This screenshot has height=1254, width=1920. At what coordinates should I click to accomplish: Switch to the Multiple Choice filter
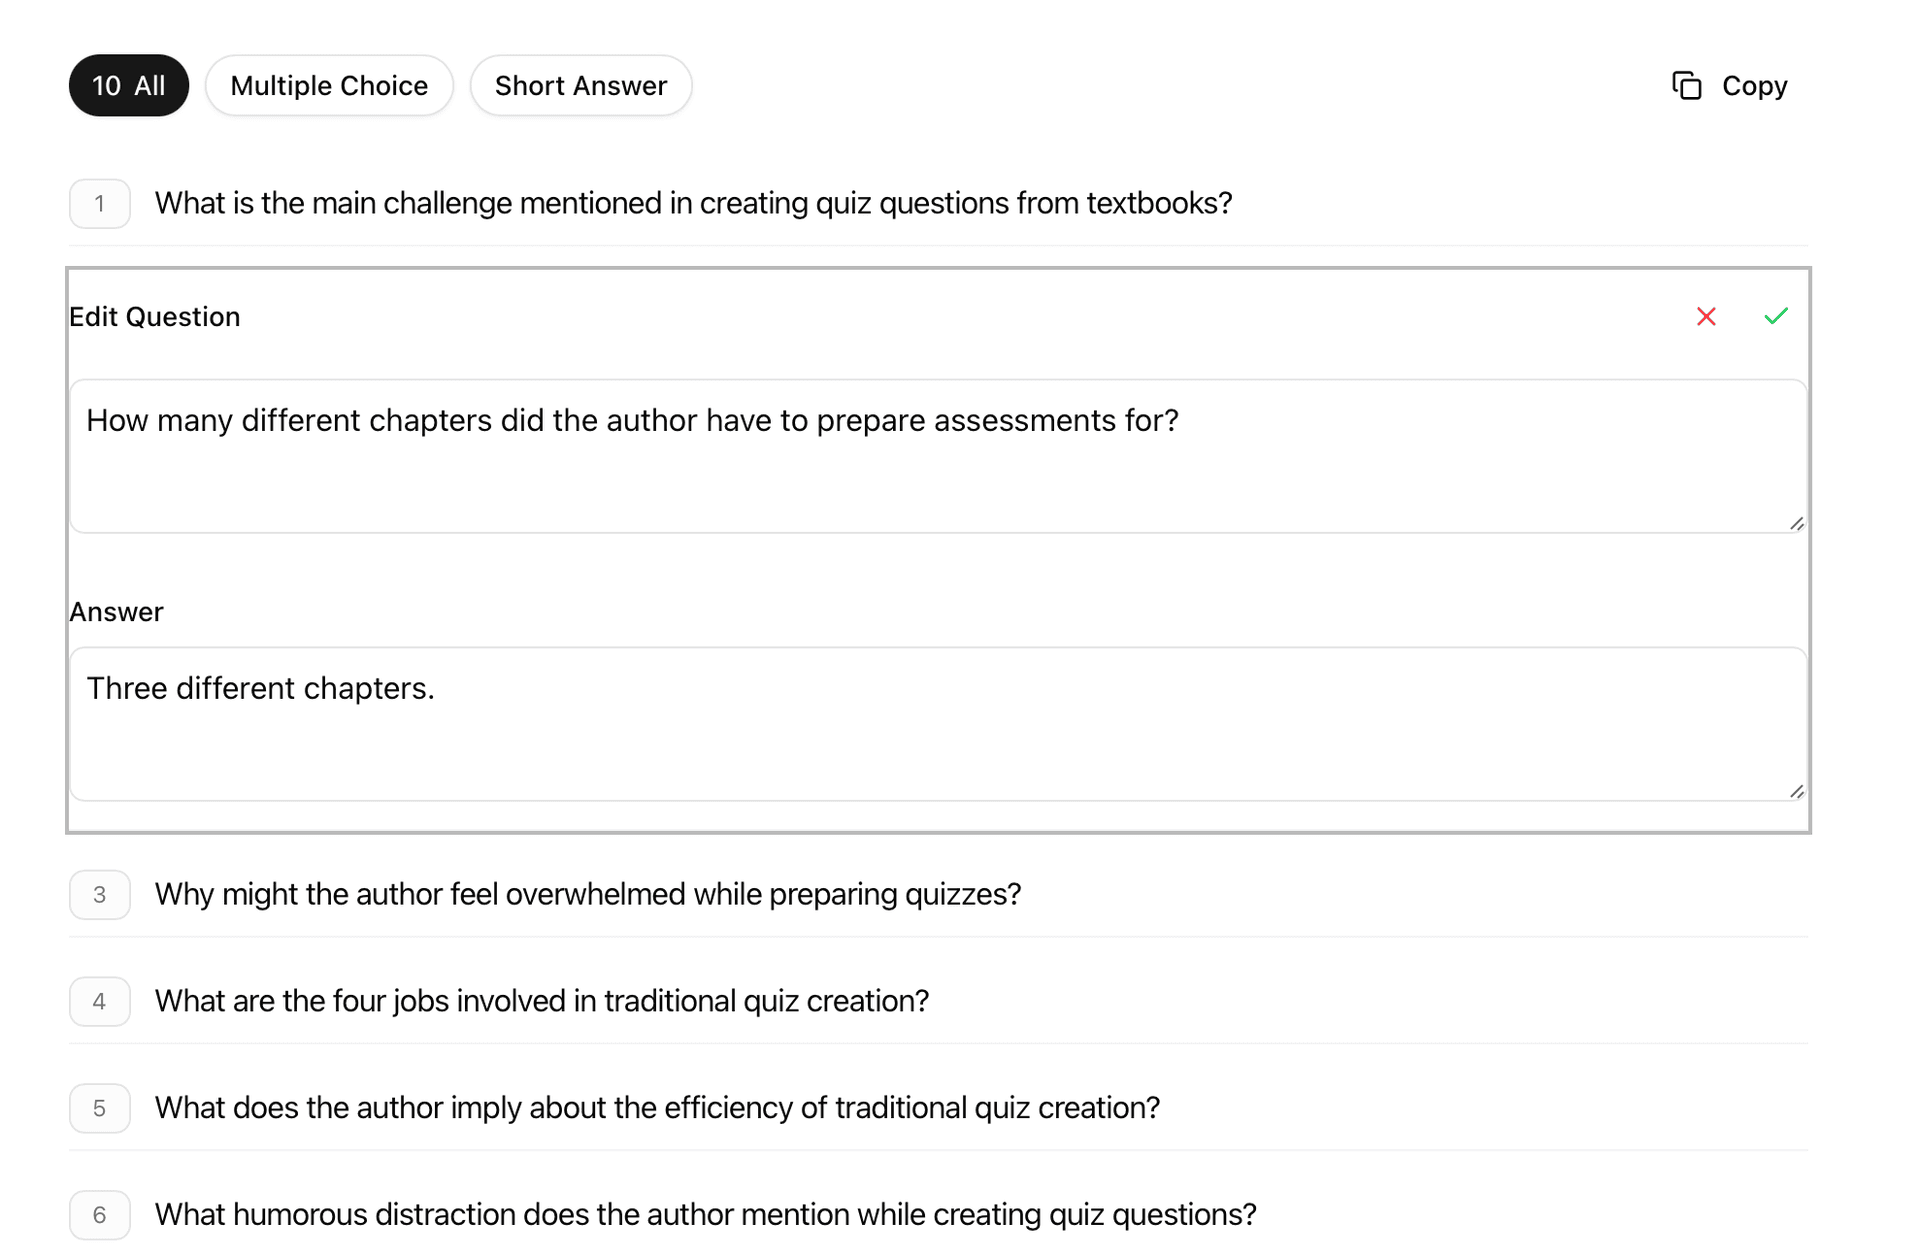329,85
